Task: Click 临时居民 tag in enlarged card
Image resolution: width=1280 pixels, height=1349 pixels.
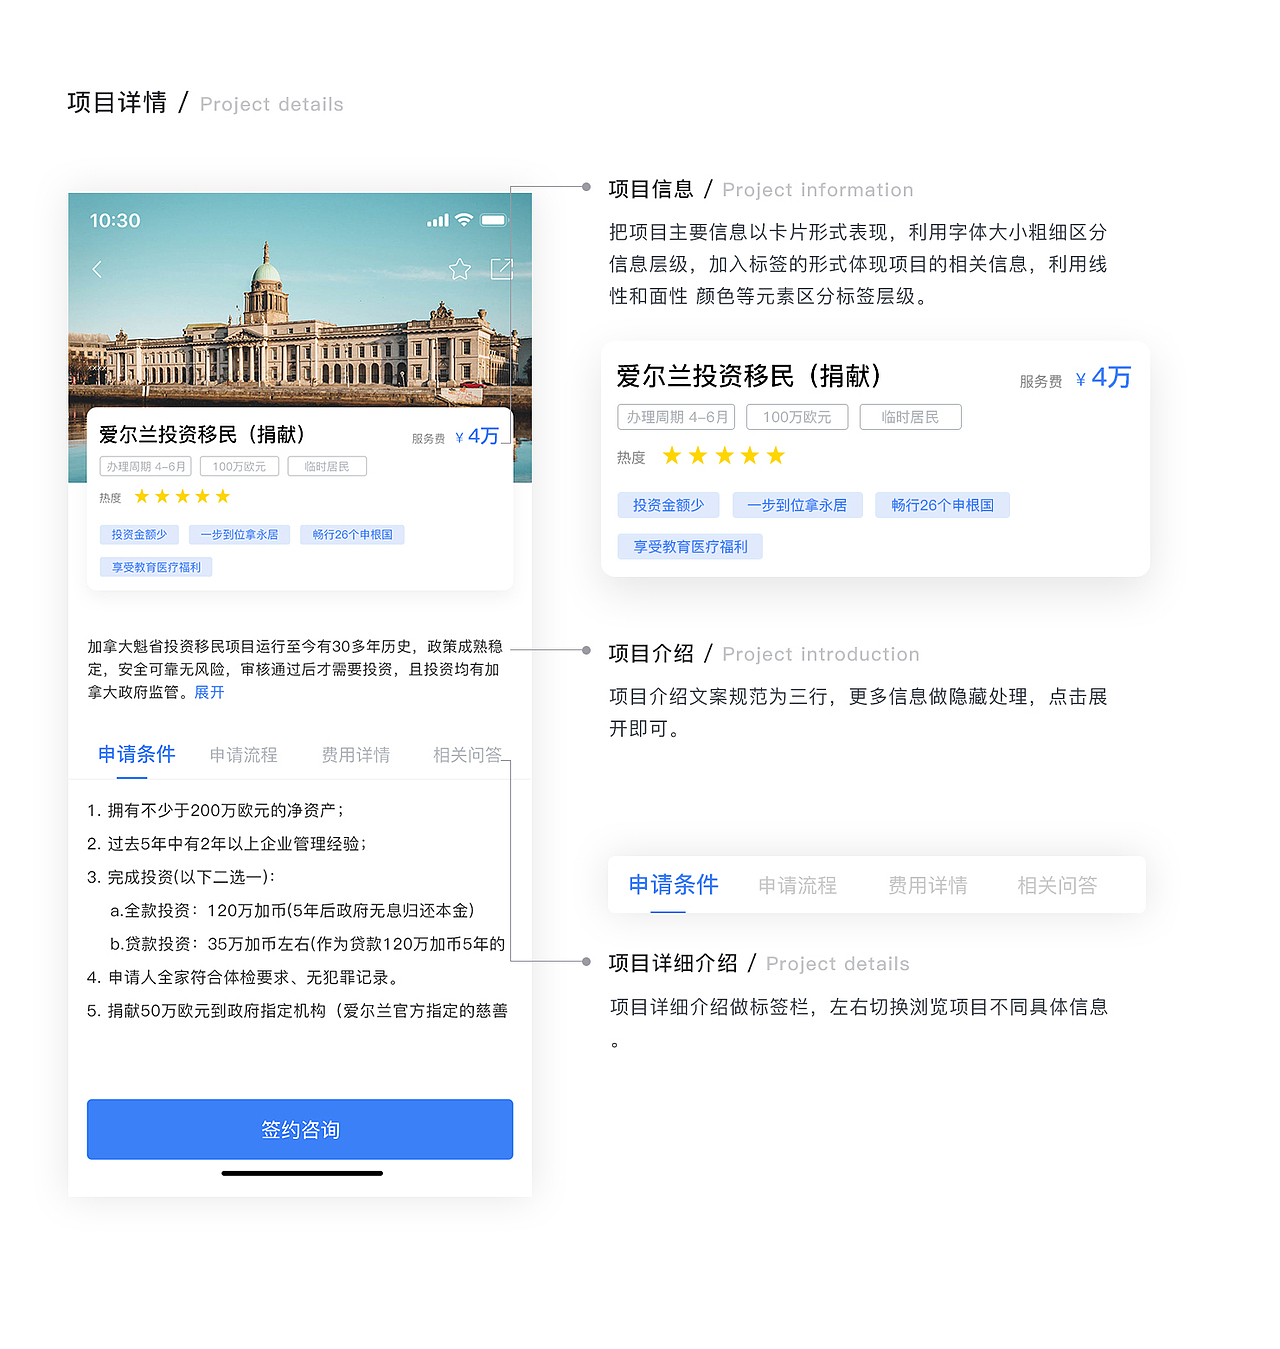Action: tap(910, 417)
